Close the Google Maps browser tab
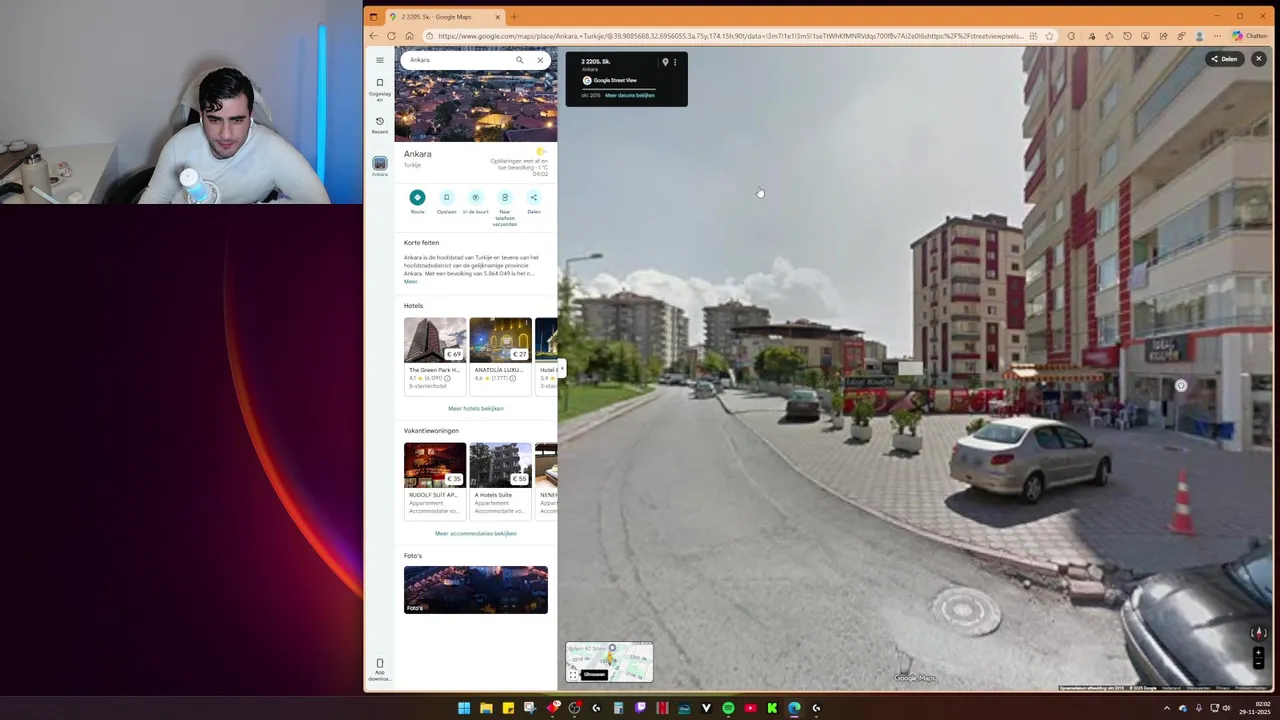Image resolution: width=1280 pixels, height=720 pixels. point(498,17)
